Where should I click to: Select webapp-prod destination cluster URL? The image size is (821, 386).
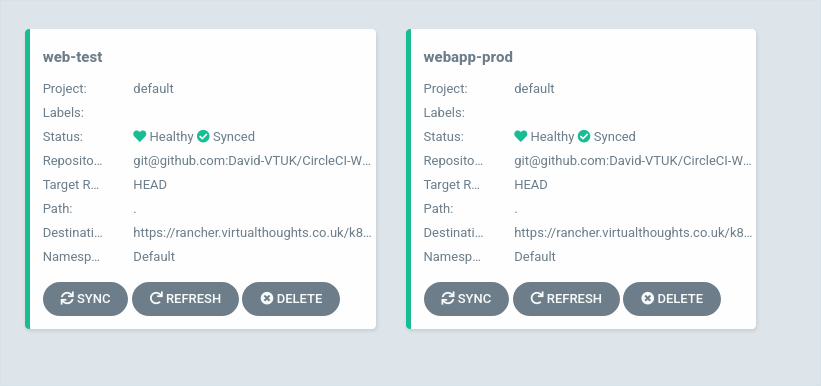(x=633, y=233)
